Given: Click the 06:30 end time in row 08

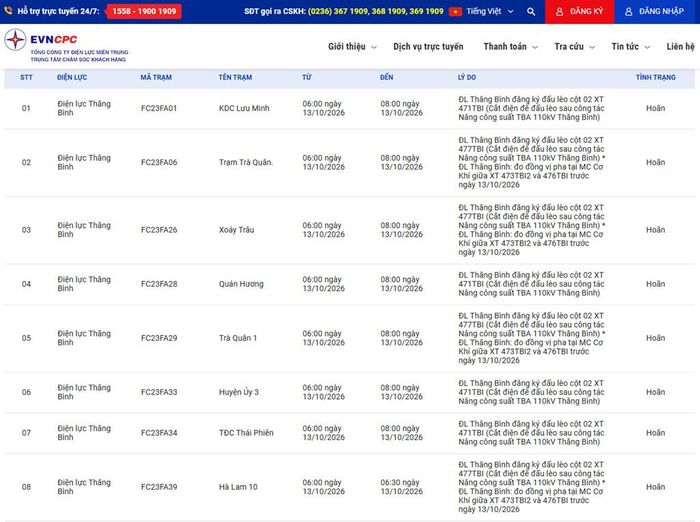Looking at the screenshot, I should 401,487.
